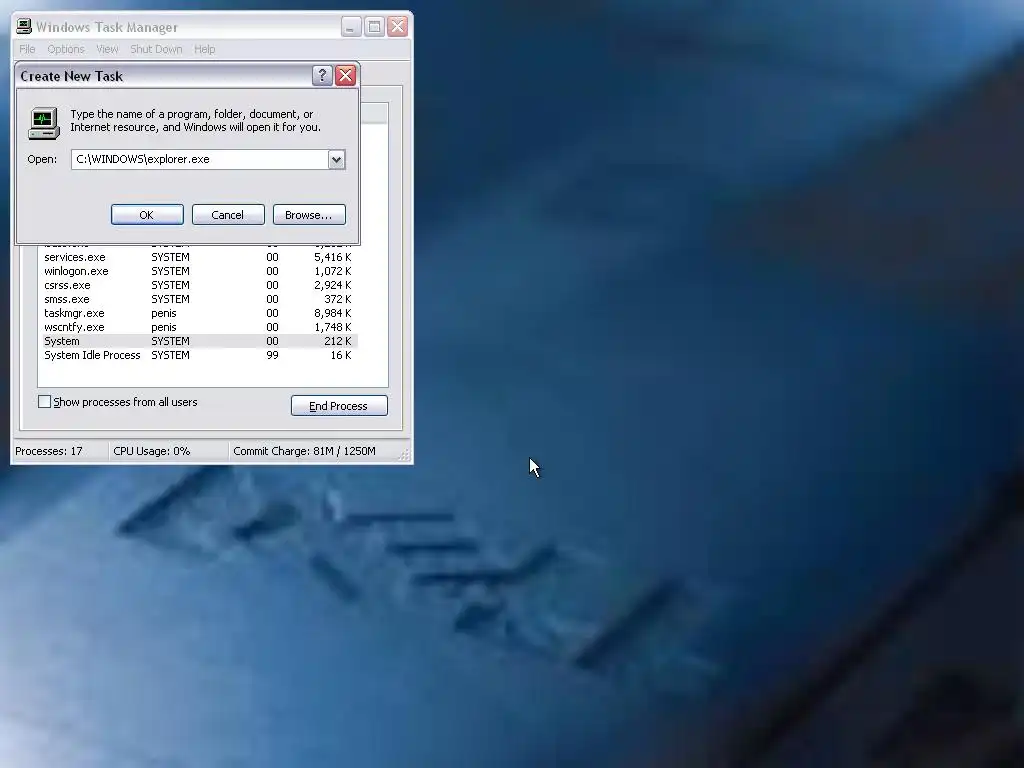Select the winlogon.exe process row
1024x768 pixels.
200,271
